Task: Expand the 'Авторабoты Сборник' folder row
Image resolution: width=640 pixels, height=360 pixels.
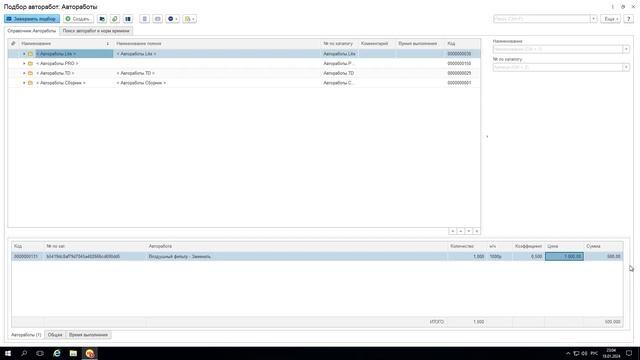Action: point(24,83)
